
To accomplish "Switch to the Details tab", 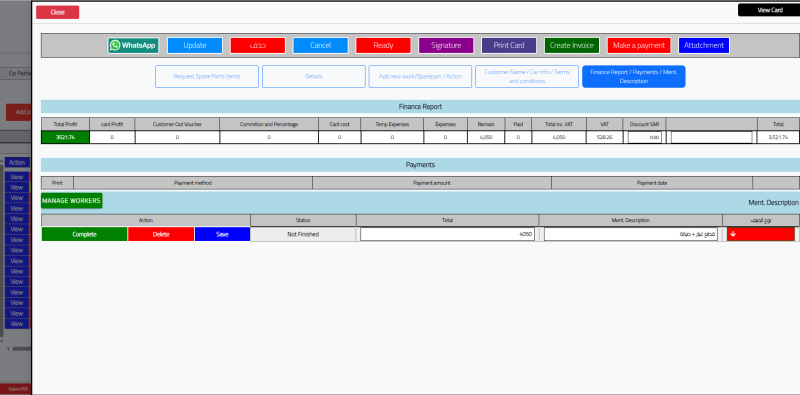I will click(314, 77).
